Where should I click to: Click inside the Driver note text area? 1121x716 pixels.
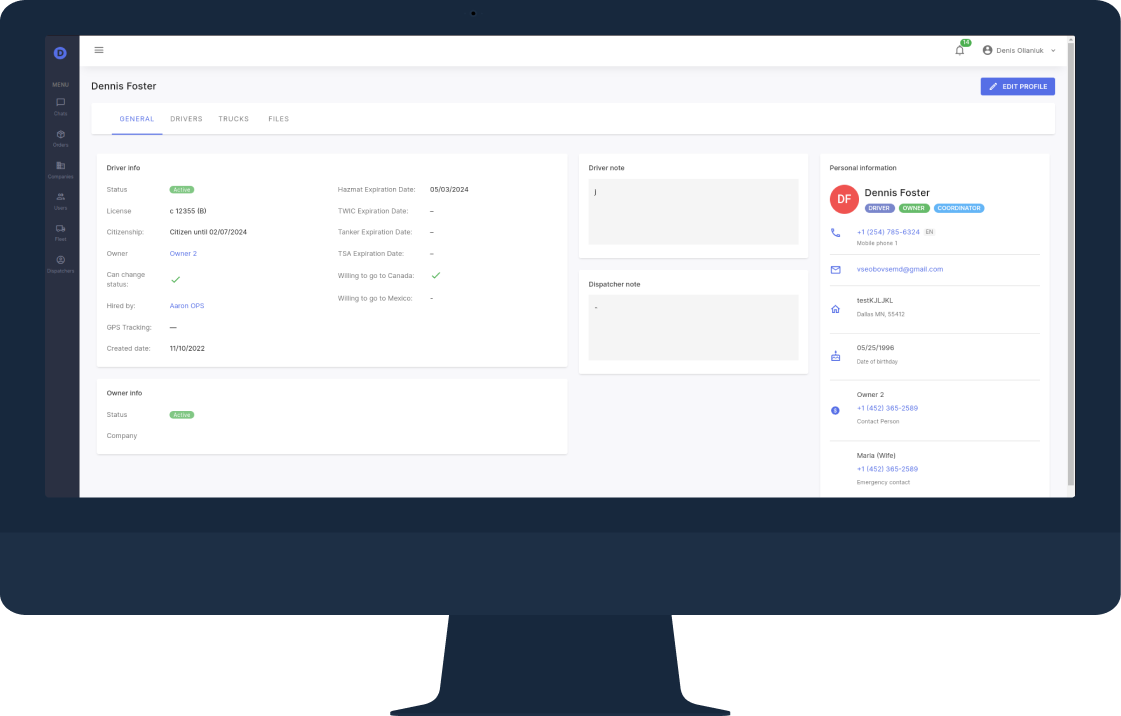[x=693, y=212]
